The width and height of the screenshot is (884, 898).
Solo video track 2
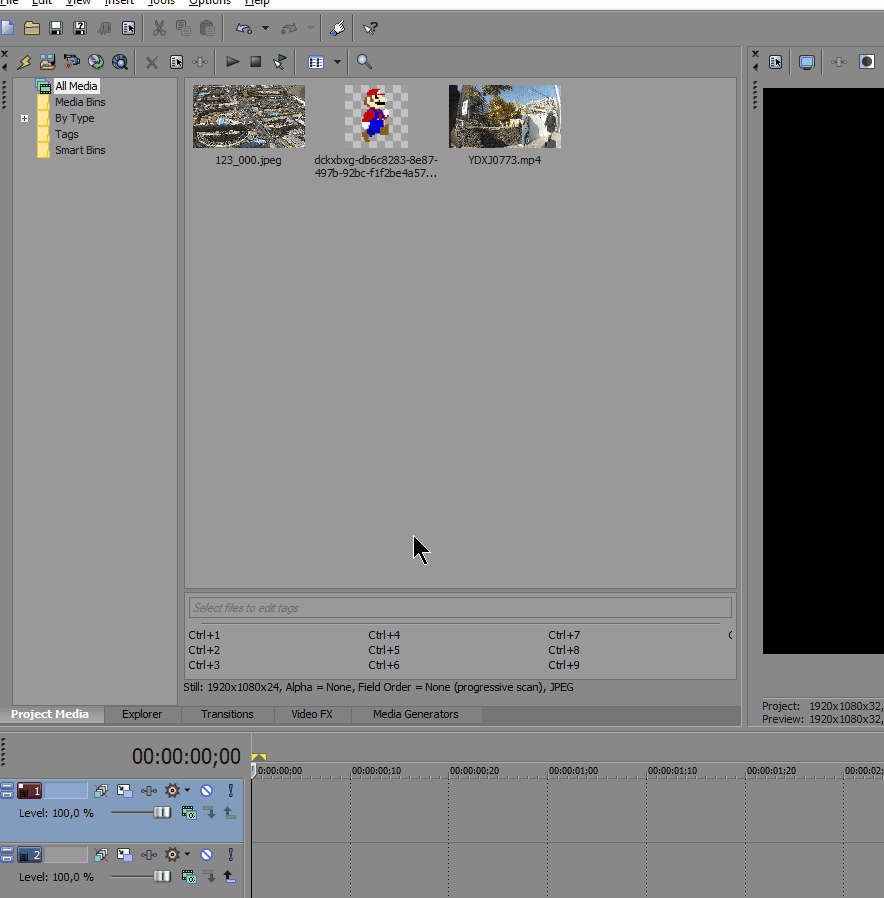(x=230, y=854)
